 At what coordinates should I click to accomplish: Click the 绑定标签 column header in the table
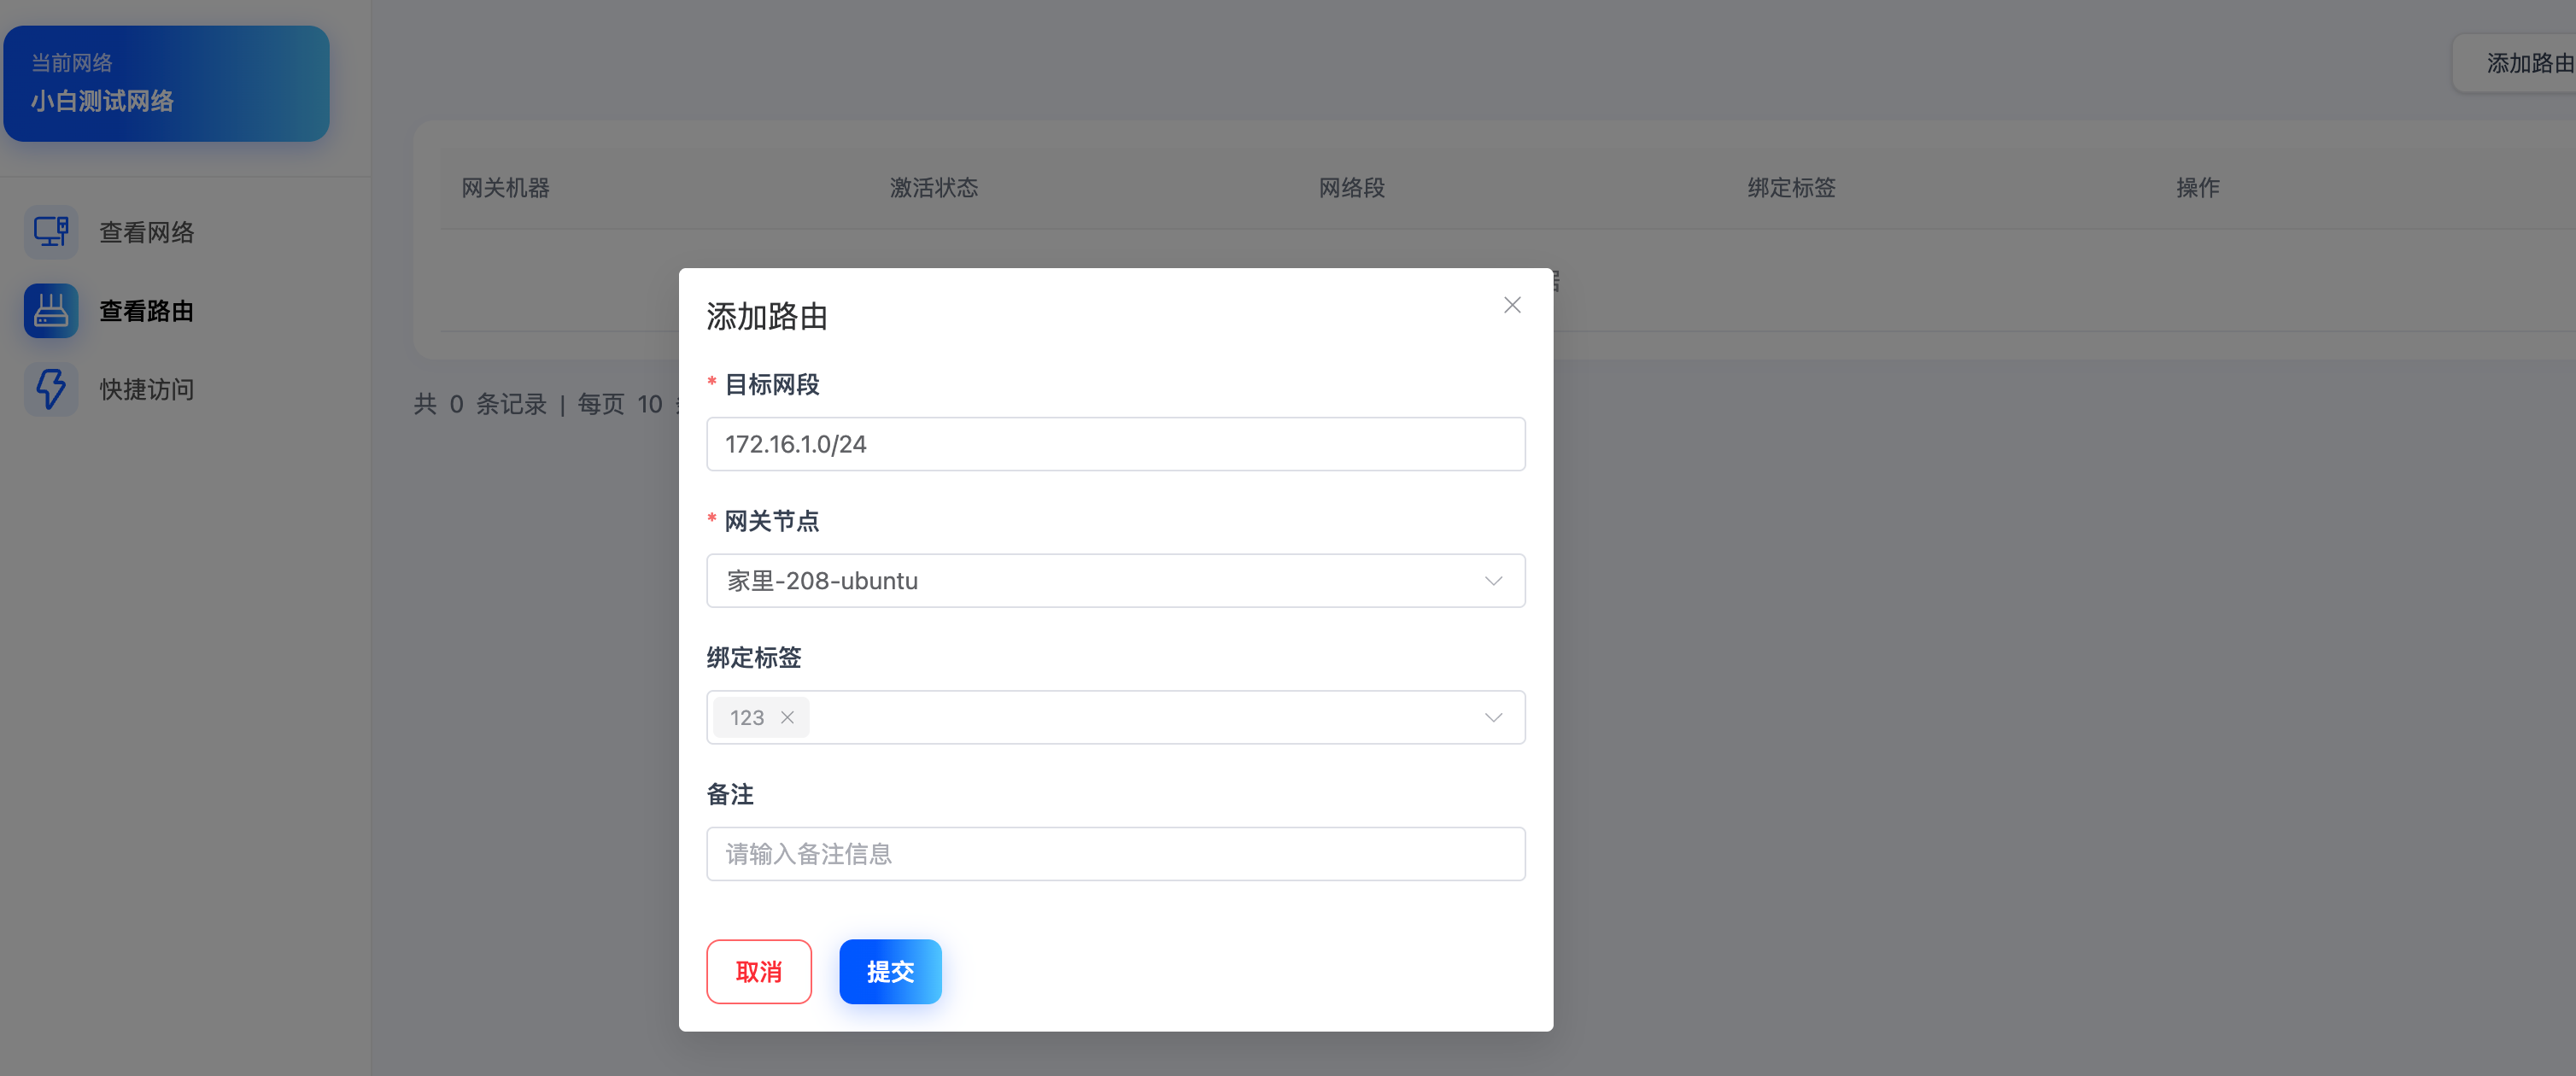(x=1791, y=188)
